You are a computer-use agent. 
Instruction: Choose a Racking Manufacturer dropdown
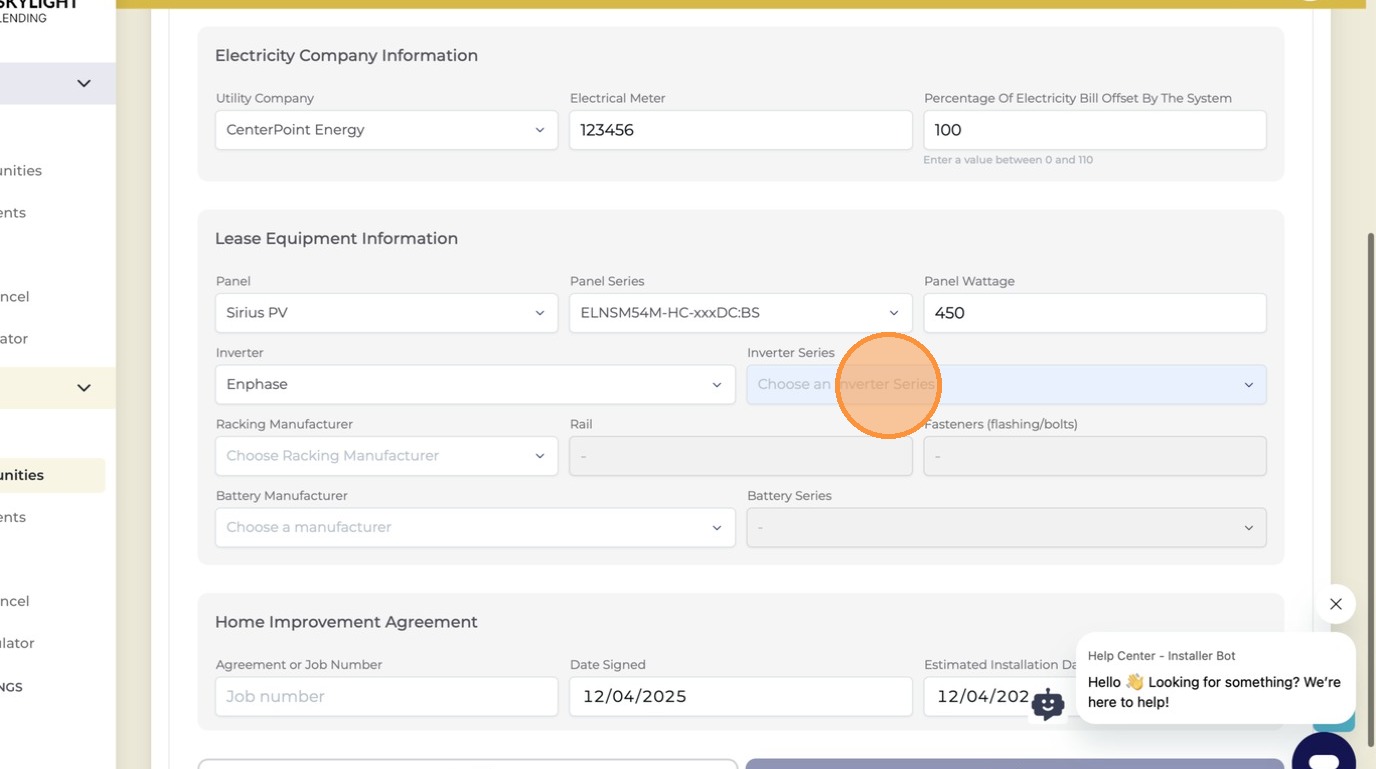(386, 456)
